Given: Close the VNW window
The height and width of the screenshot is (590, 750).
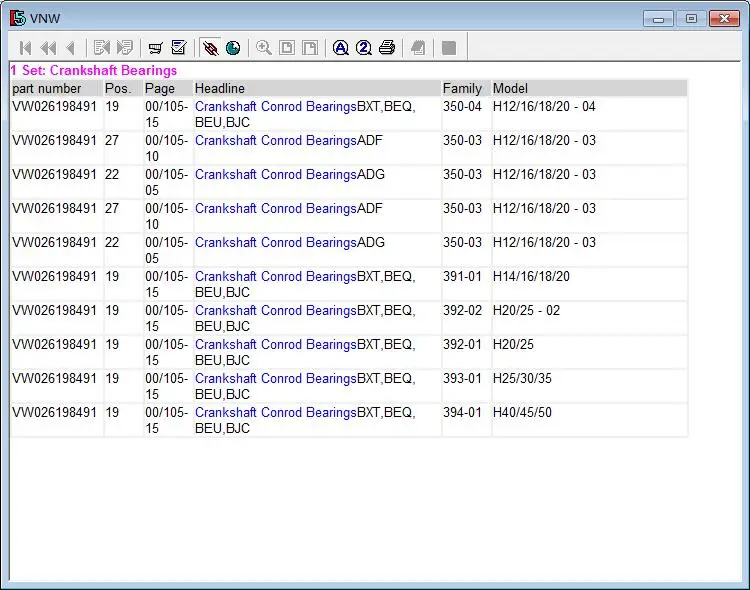Looking at the screenshot, I should click(x=724, y=19).
